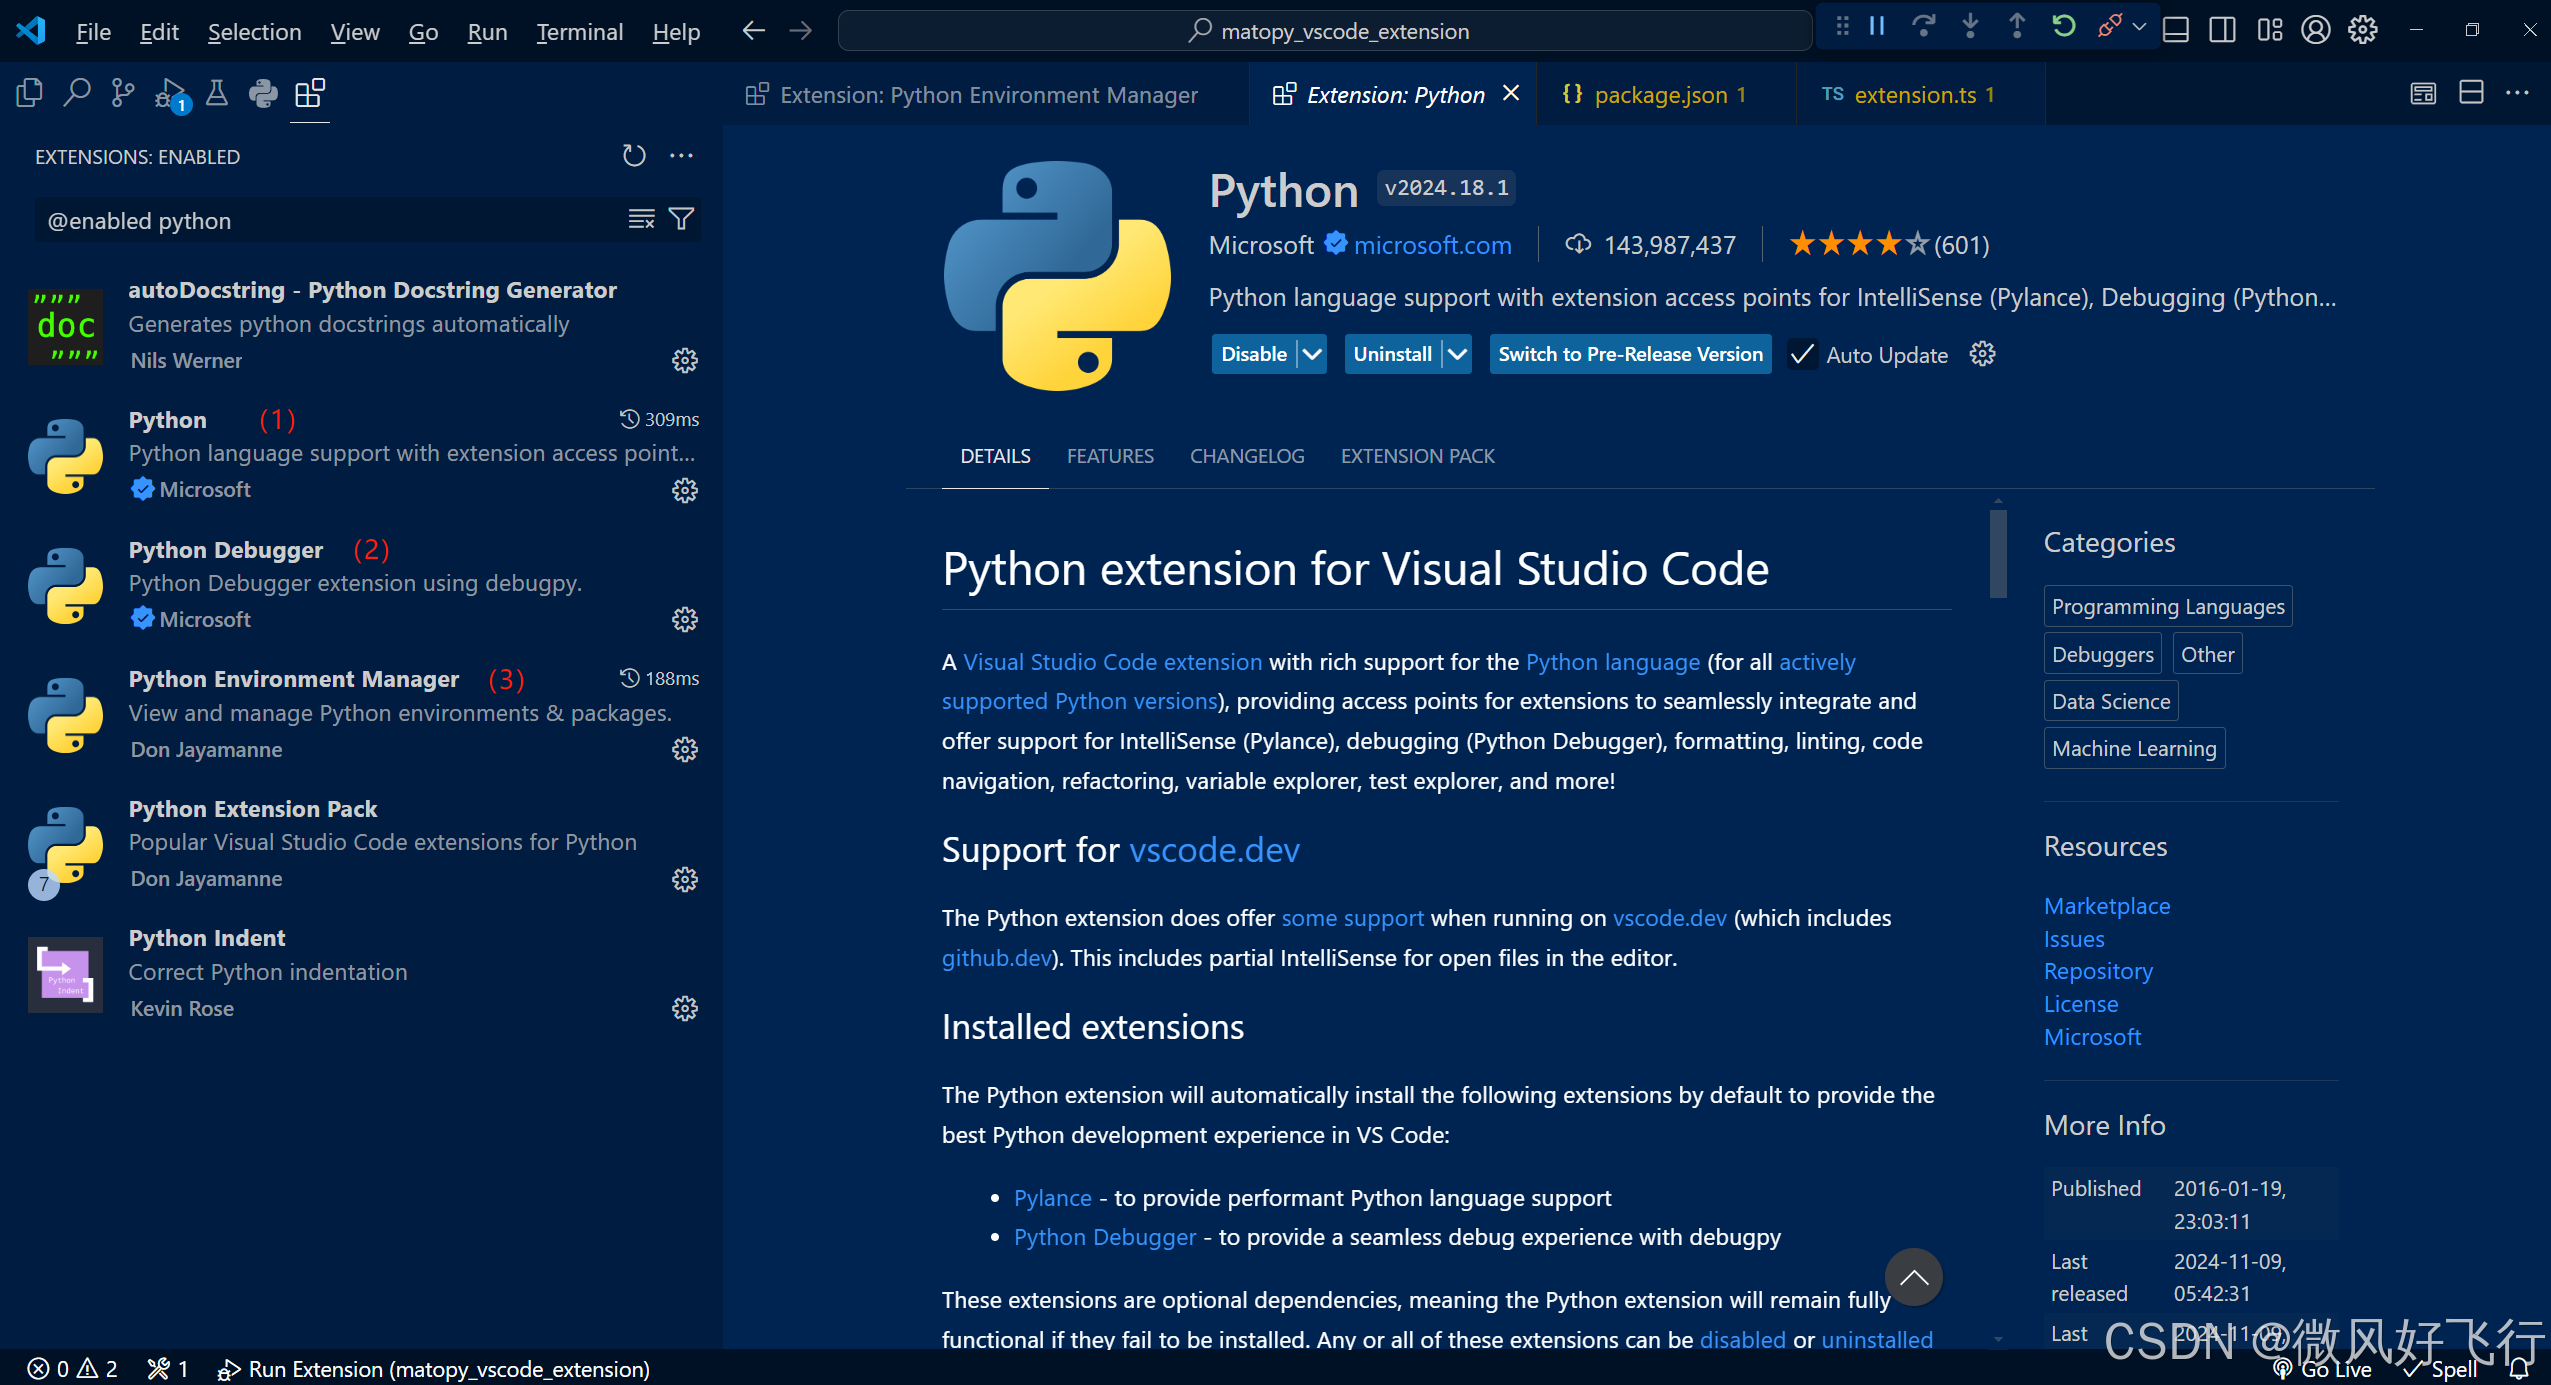This screenshot has width=2551, height=1385.
Task: Click the Explorer files icon
Action: click(29, 94)
